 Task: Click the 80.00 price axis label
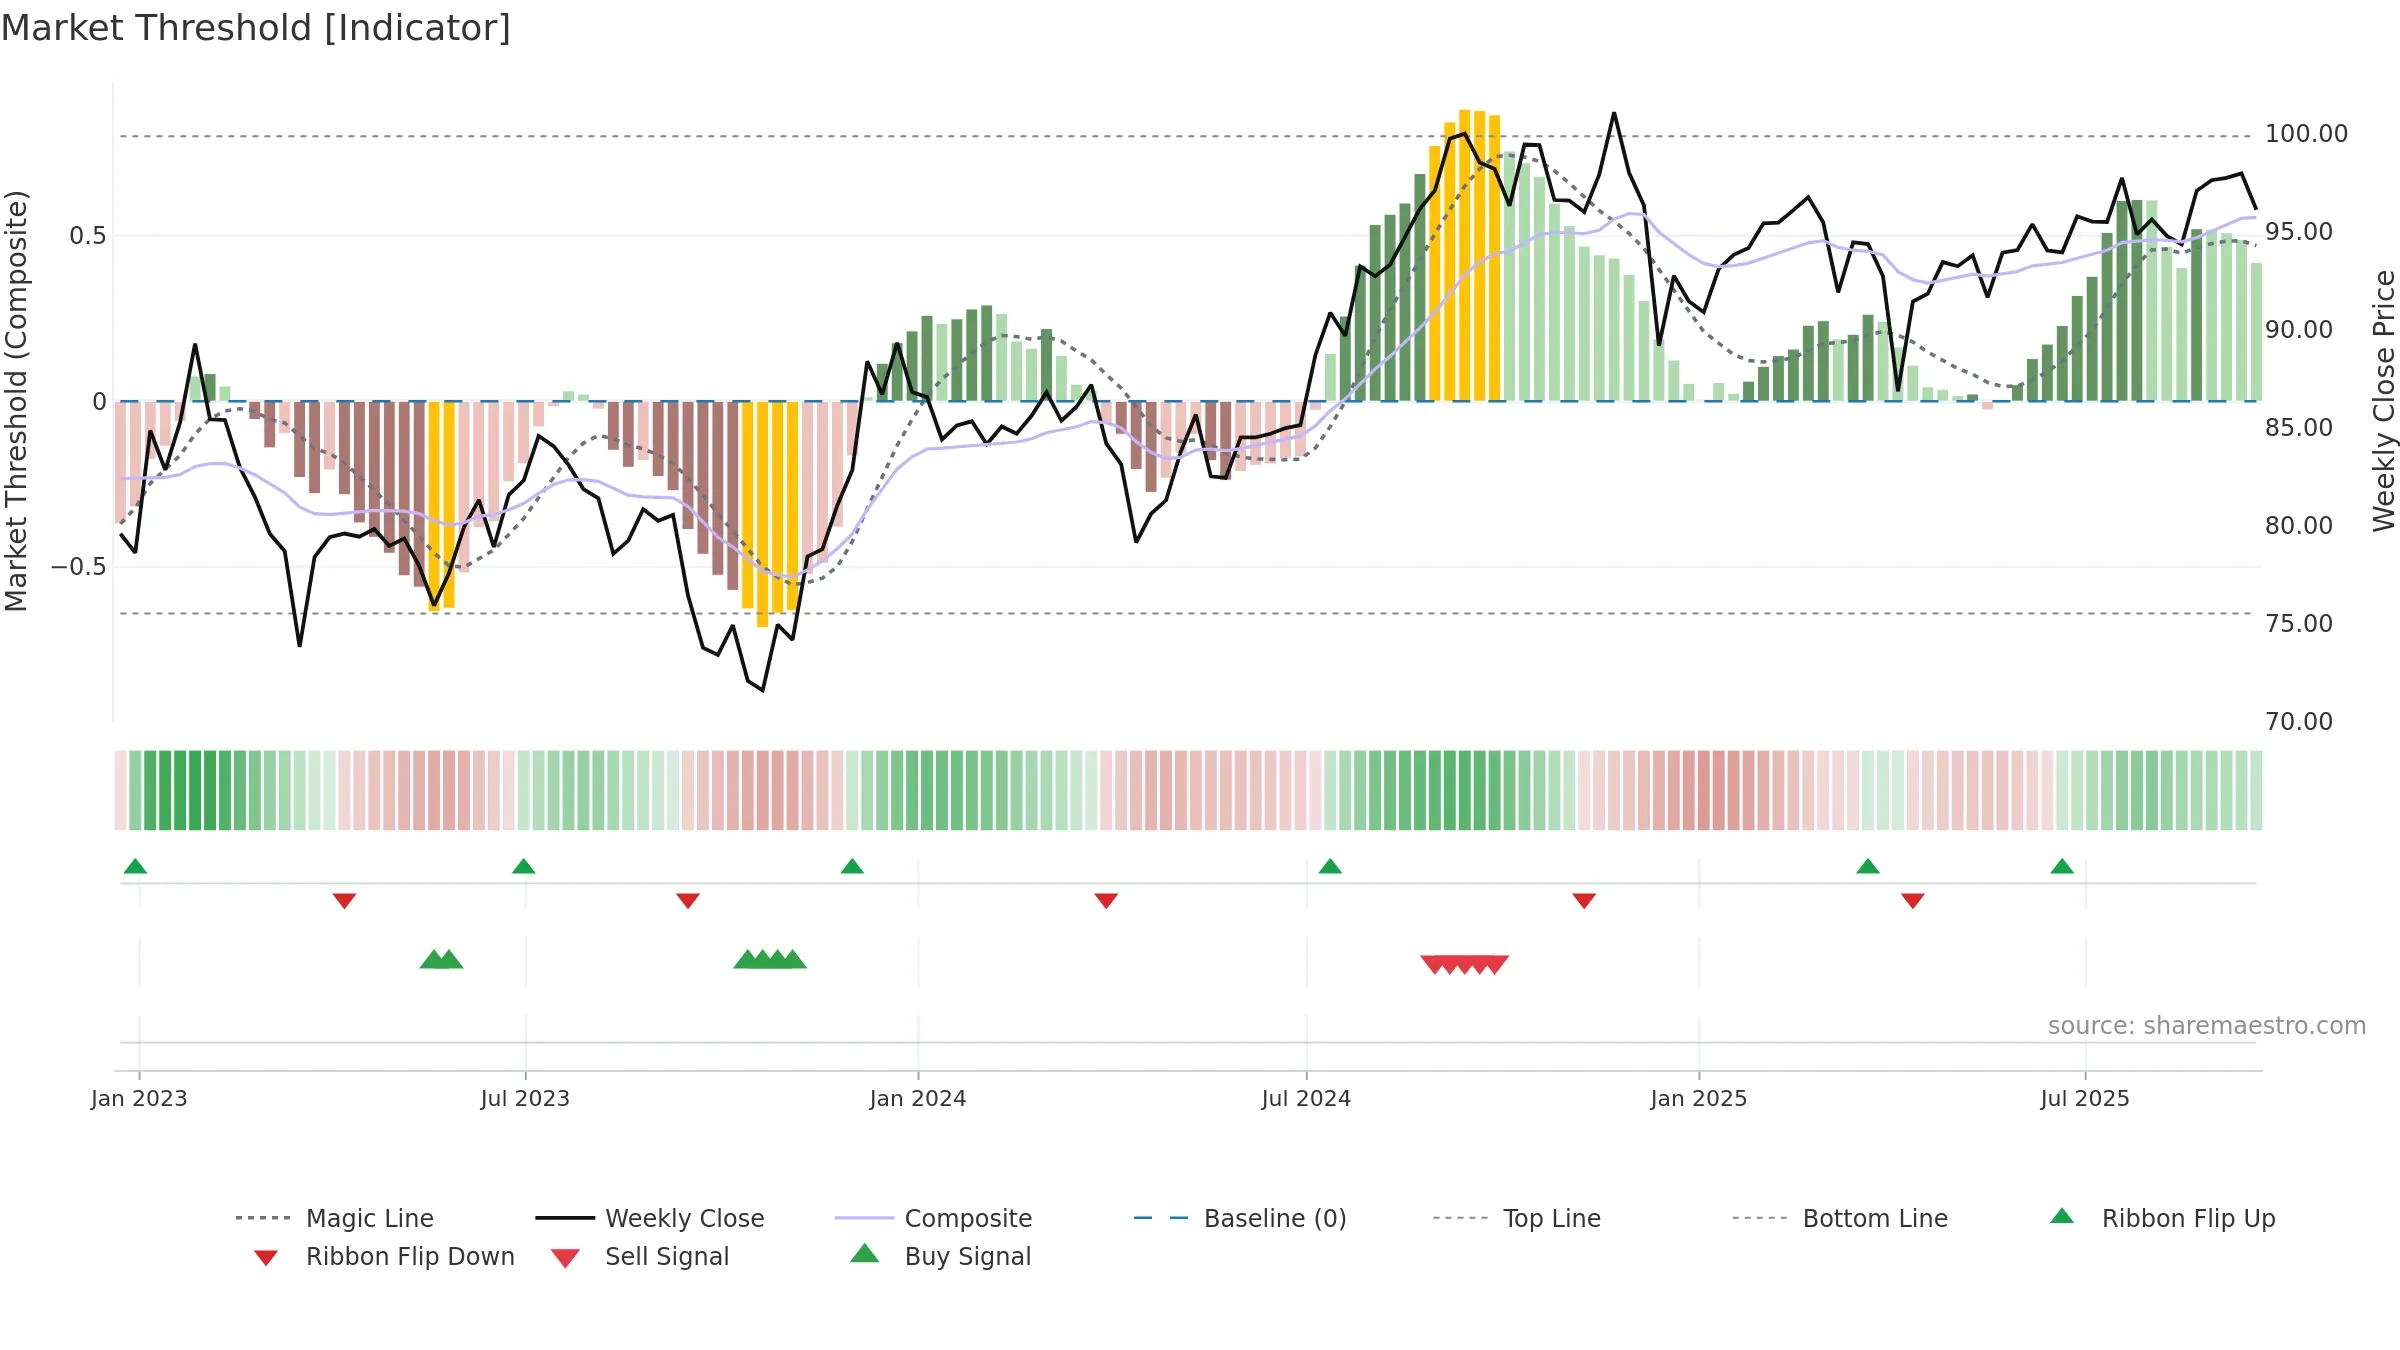click(x=2299, y=526)
